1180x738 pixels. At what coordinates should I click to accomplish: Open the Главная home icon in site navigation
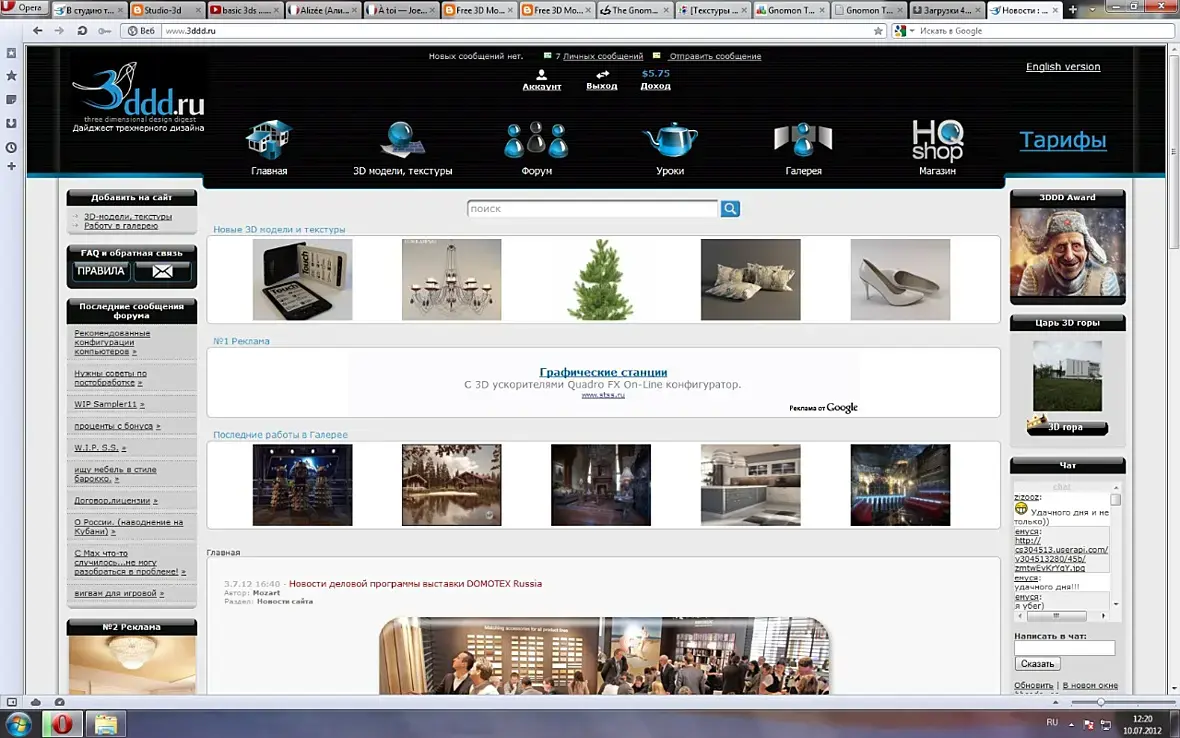(x=269, y=140)
